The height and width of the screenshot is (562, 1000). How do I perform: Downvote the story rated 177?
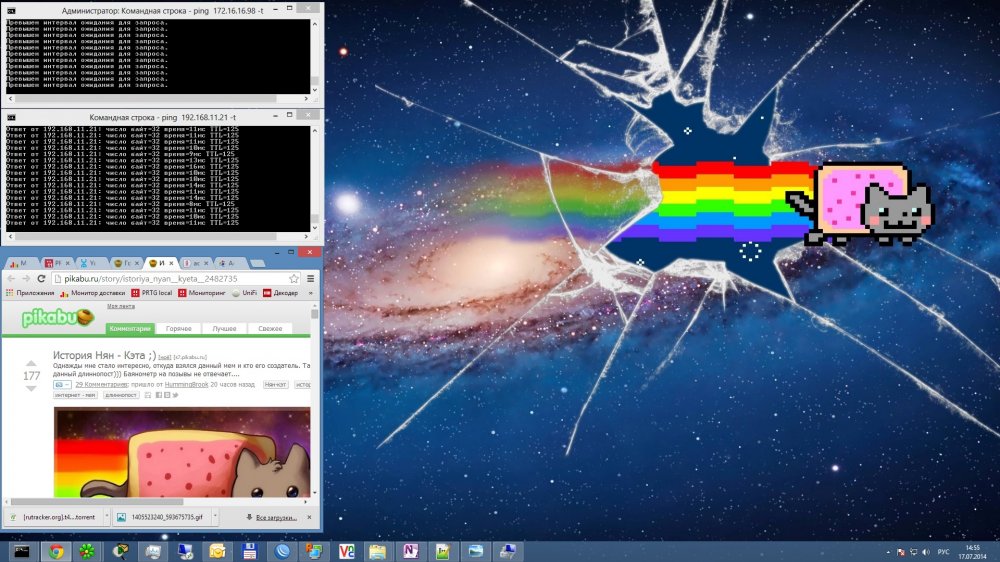[x=31, y=388]
